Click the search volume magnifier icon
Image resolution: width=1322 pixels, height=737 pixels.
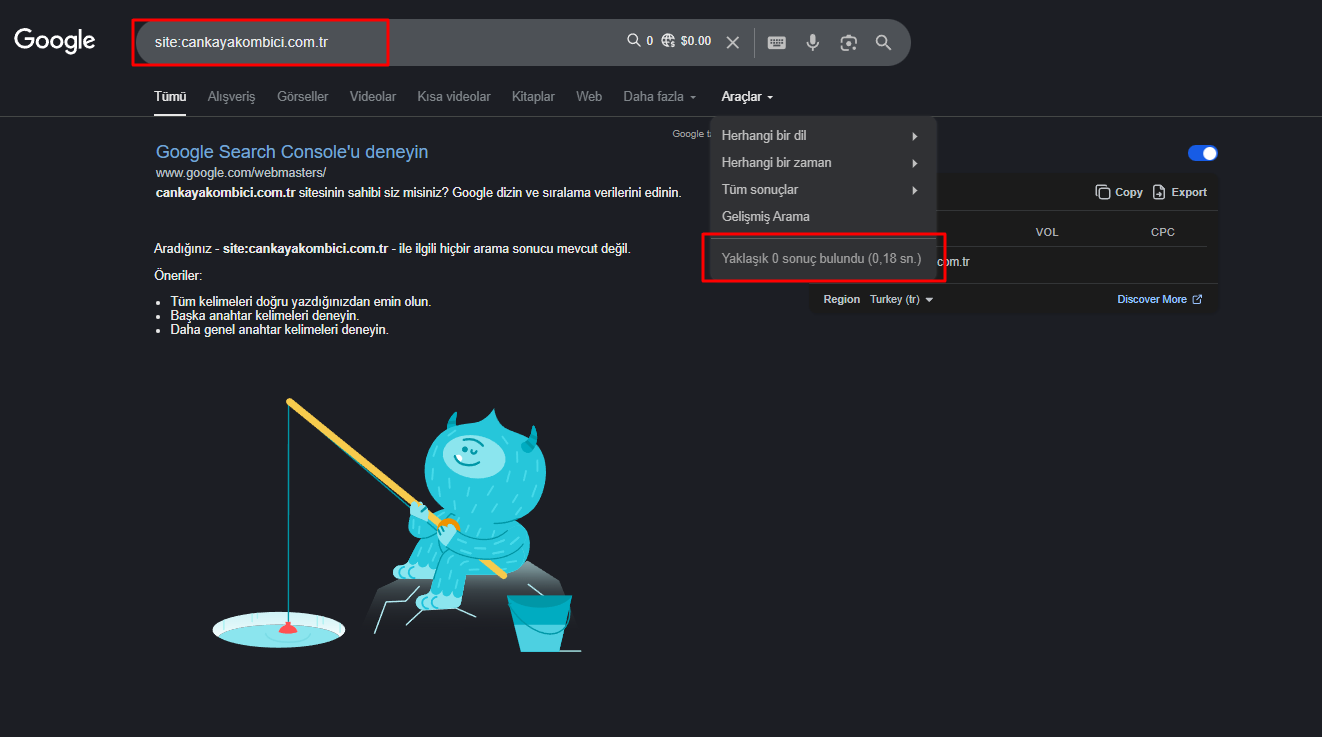coord(633,40)
